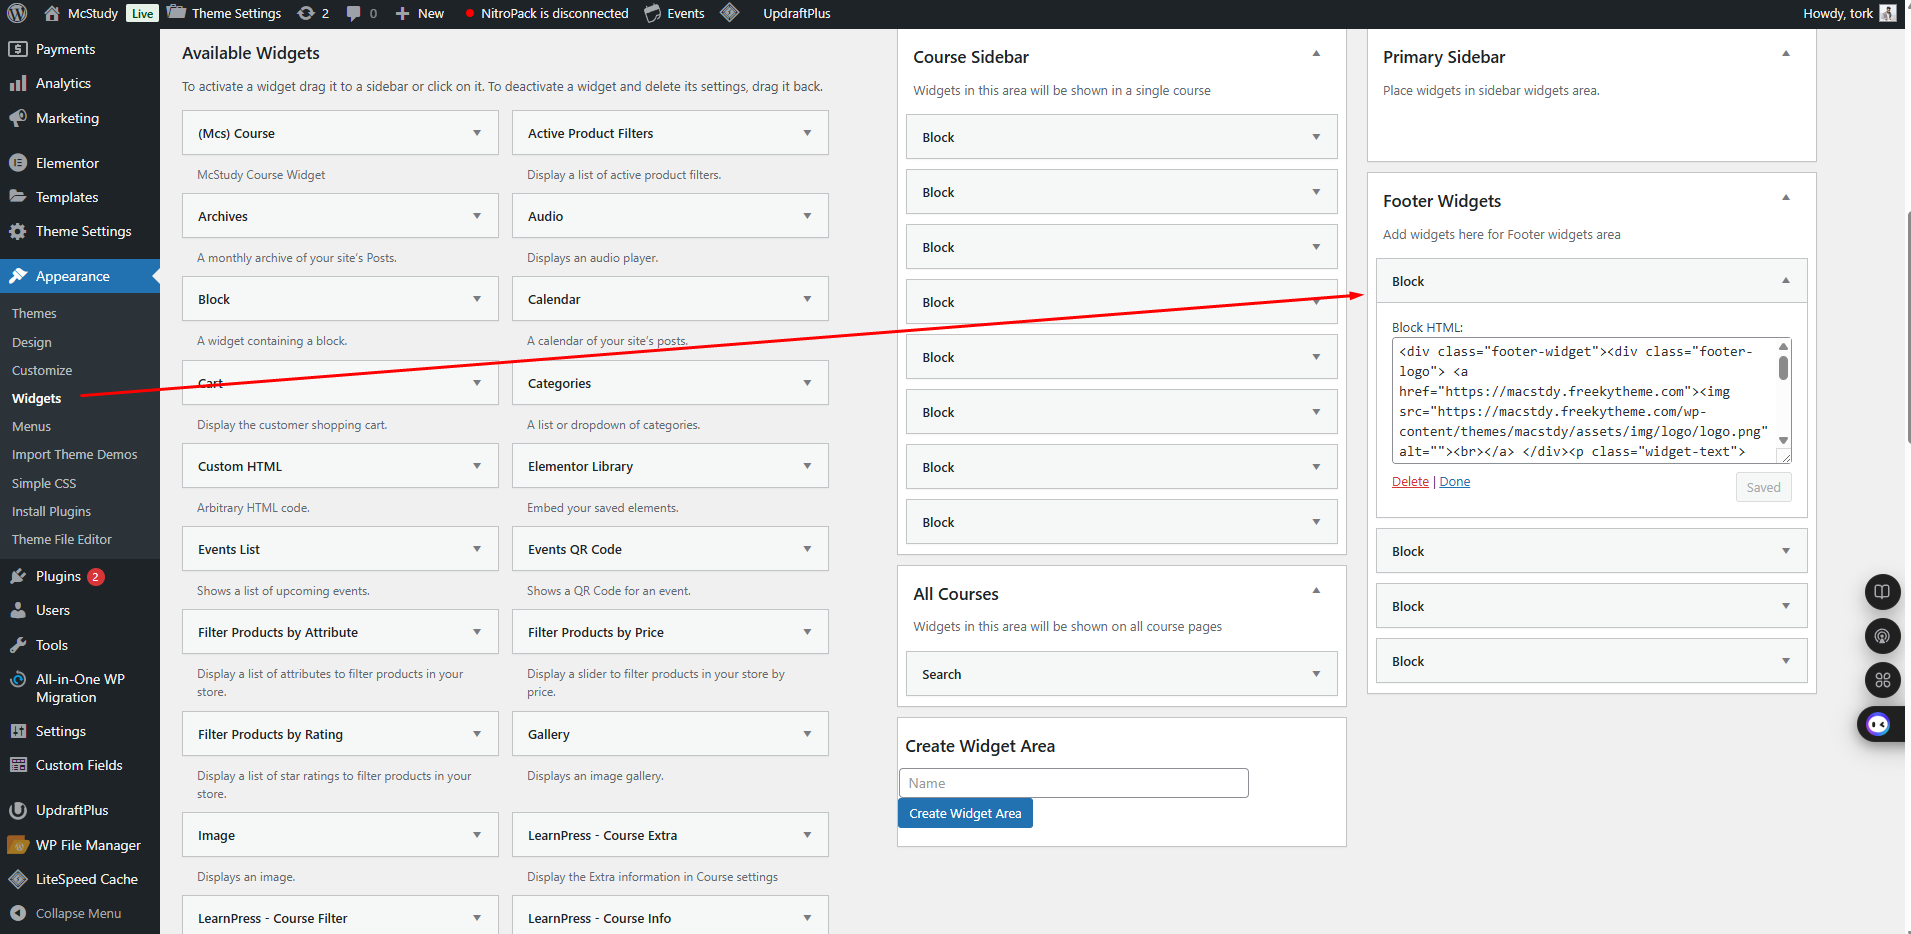Click the Templates folder icon
This screenshot has width=1911, height=934.
coord(18,197)
